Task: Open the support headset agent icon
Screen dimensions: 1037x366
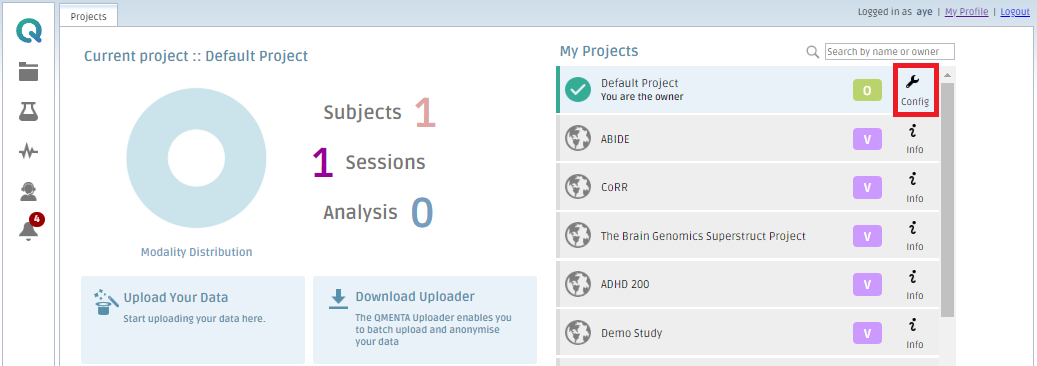Action: (28, 192)
